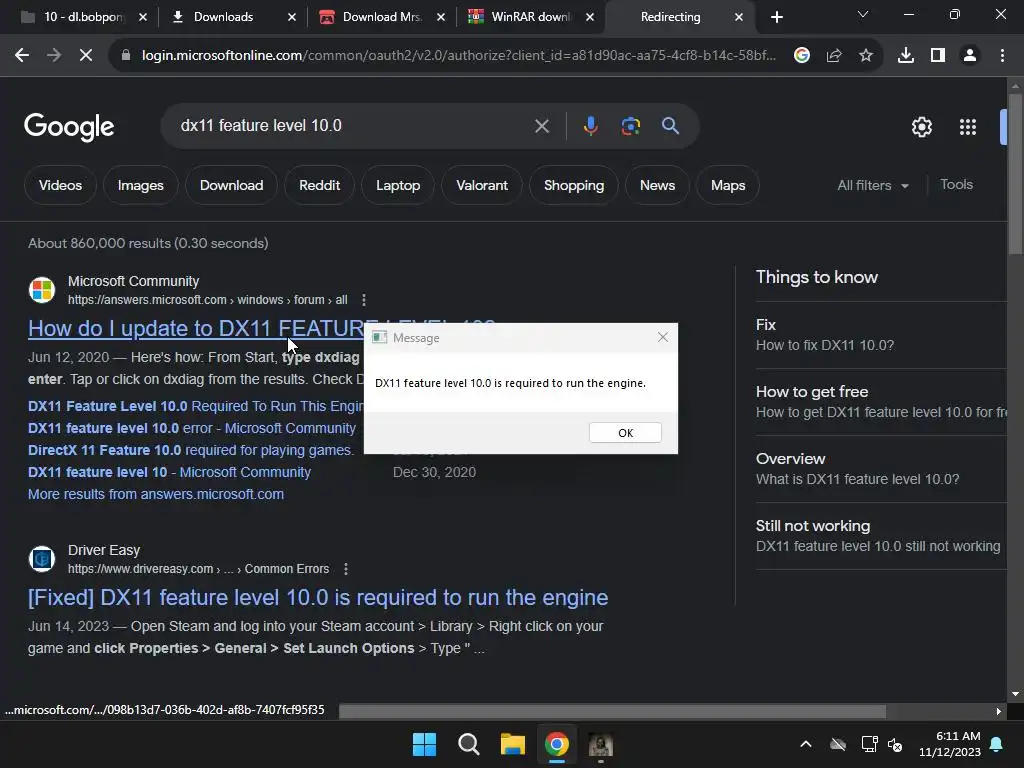Open File Explorer from taskbar
The width and height of the screenshot is (1024, 768).
click(513, 744)
